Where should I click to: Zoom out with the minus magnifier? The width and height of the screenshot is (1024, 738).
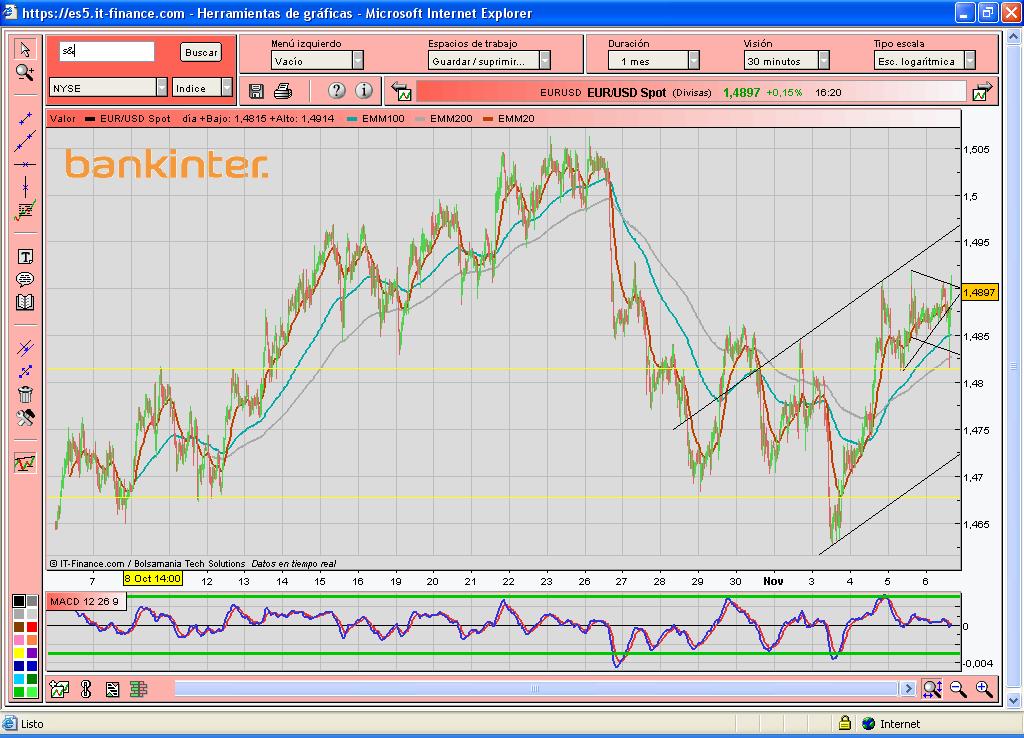click(x=958, y=688)
